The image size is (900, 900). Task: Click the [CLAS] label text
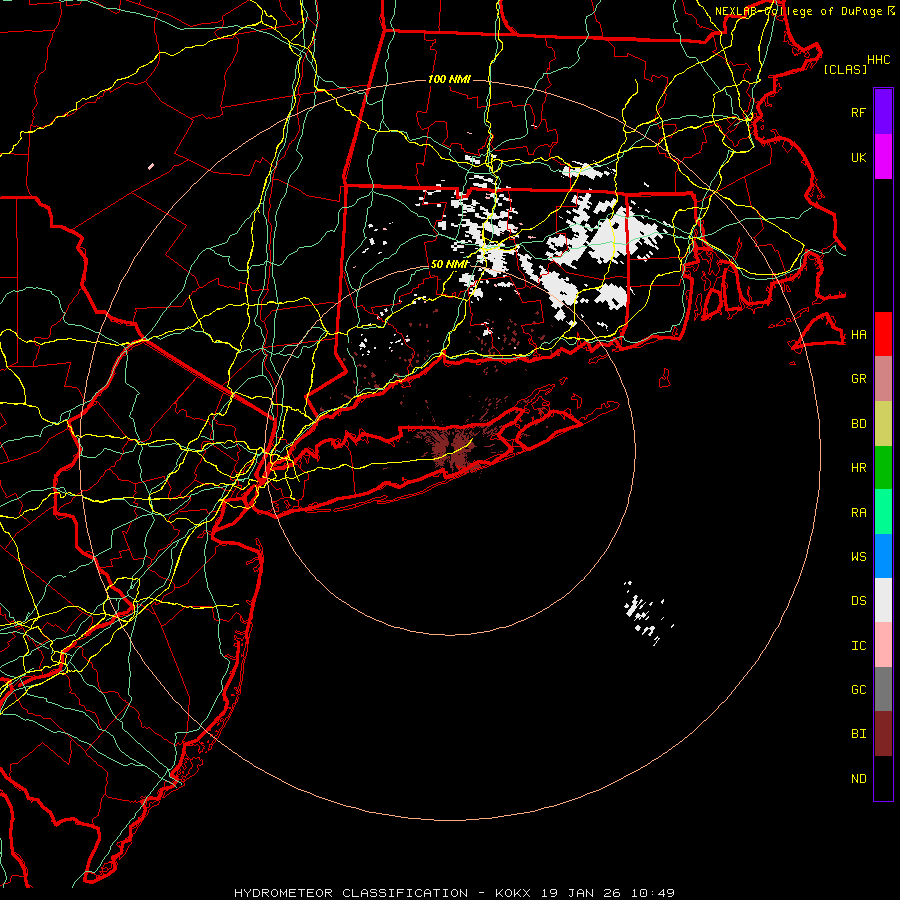tap(844, 69)
